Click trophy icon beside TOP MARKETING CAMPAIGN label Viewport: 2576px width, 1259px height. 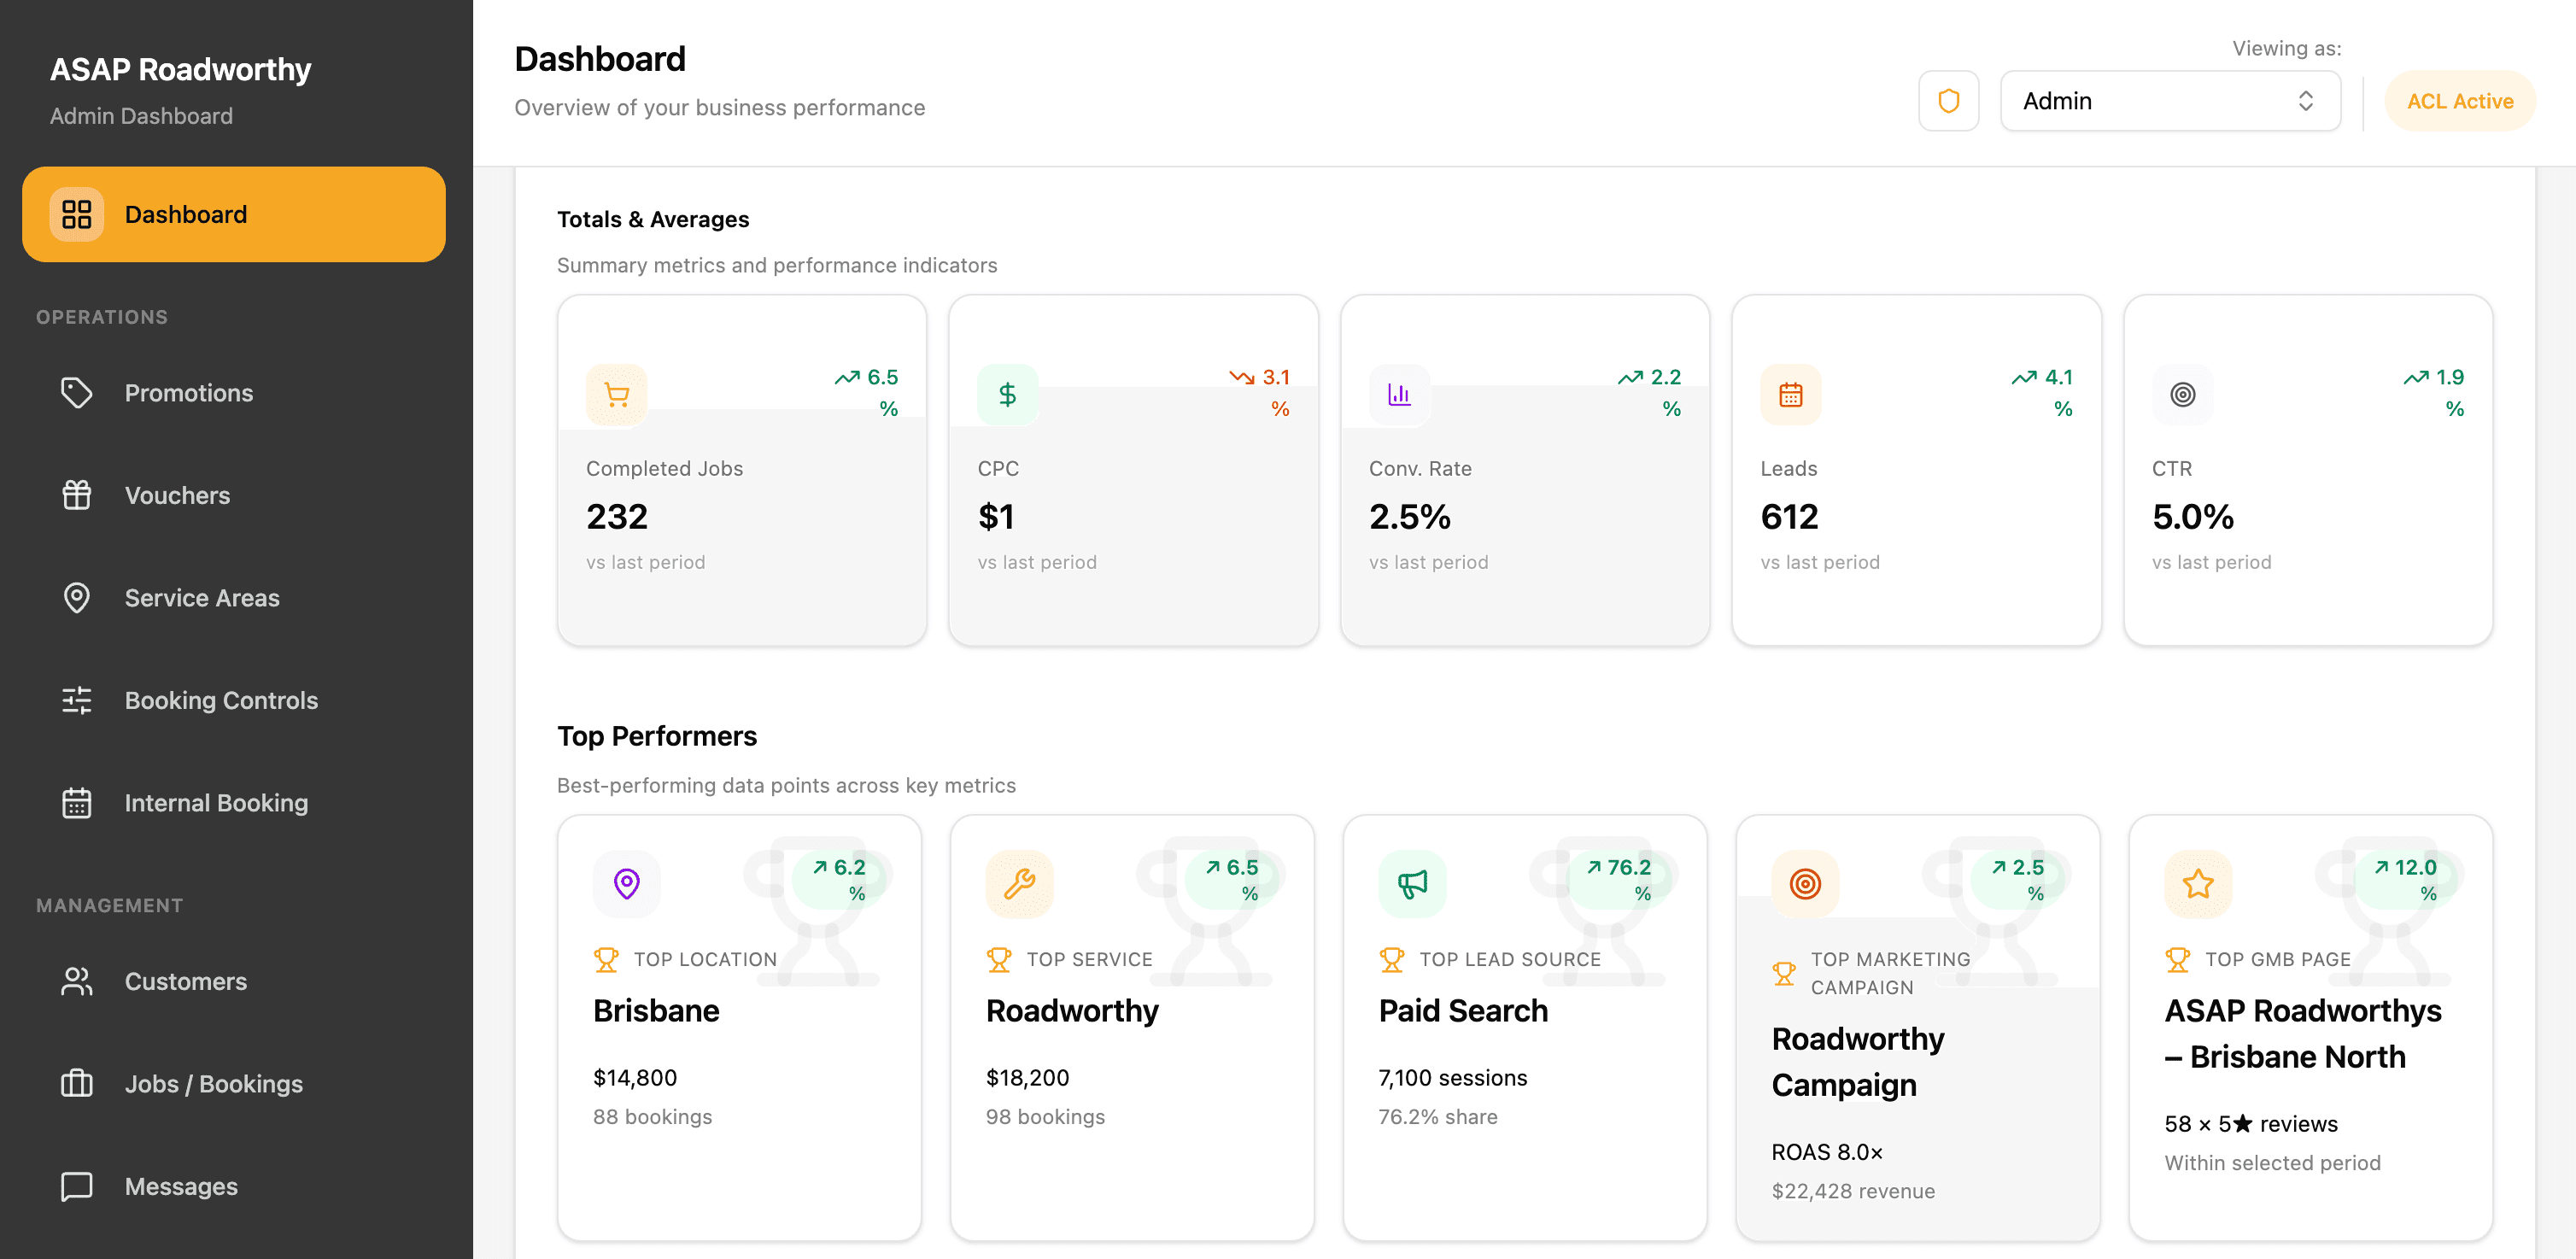(x=1784, y=974)
